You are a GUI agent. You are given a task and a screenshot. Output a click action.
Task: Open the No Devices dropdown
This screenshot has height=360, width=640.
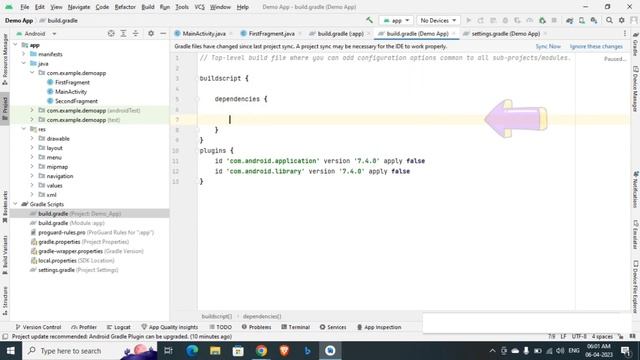[438, 20]
